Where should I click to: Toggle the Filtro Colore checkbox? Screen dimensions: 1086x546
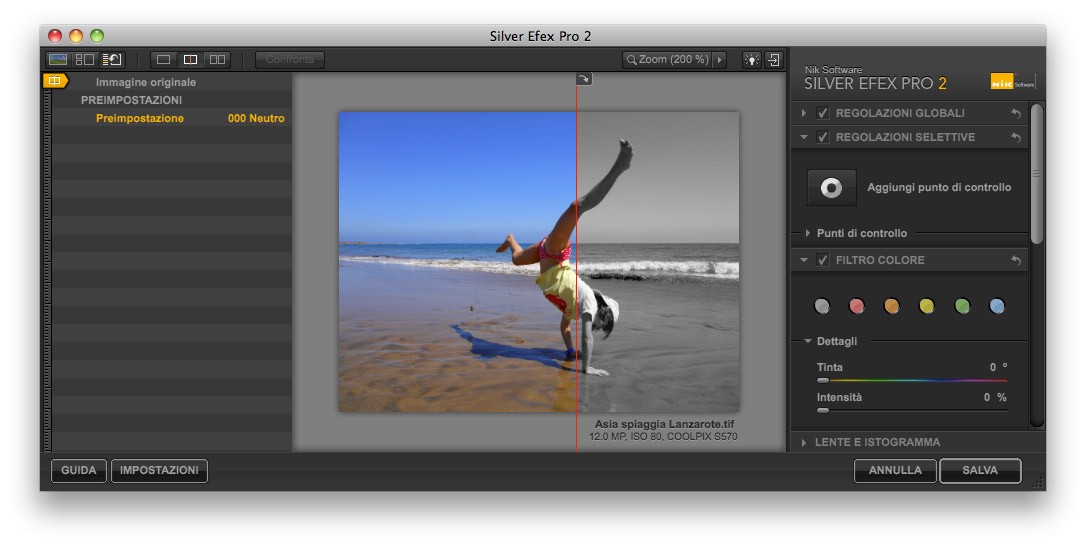pyautogui.click(x=823, y=261)
